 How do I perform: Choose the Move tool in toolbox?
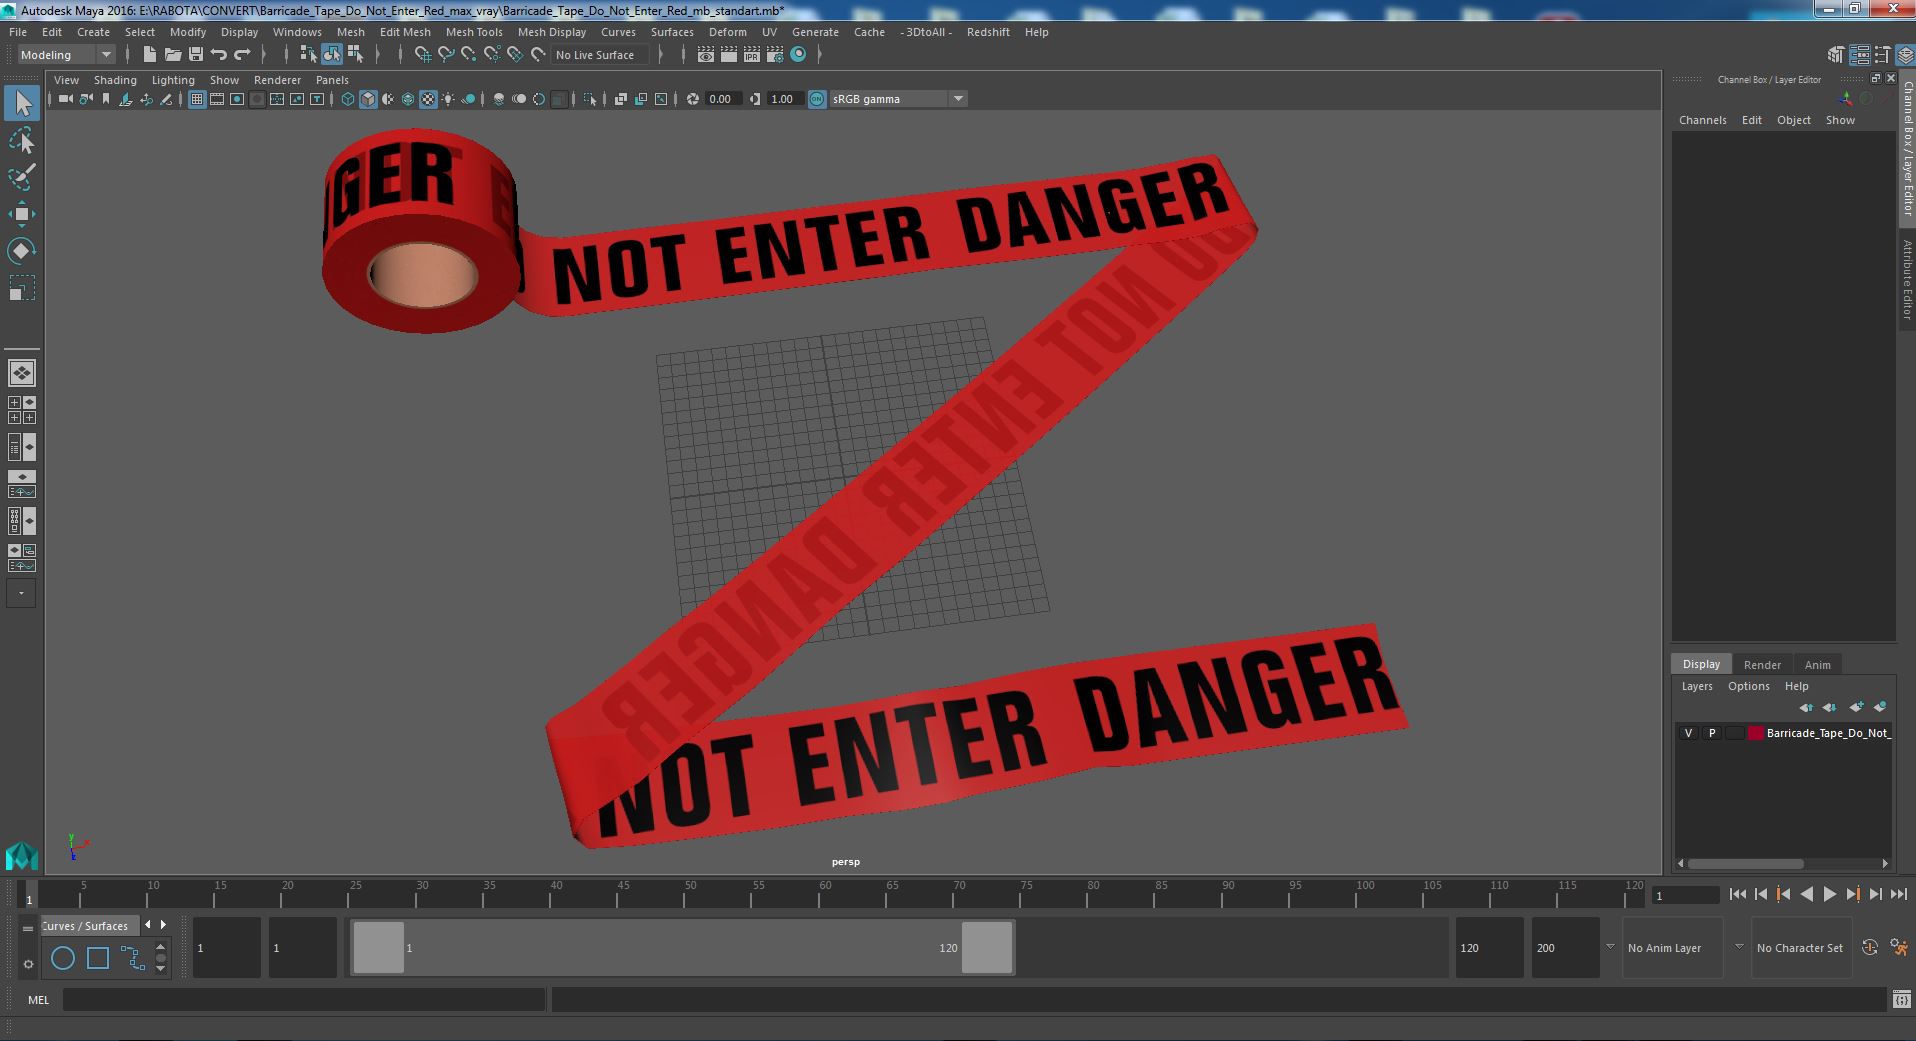pyautogui.click(x=22, y=214)
